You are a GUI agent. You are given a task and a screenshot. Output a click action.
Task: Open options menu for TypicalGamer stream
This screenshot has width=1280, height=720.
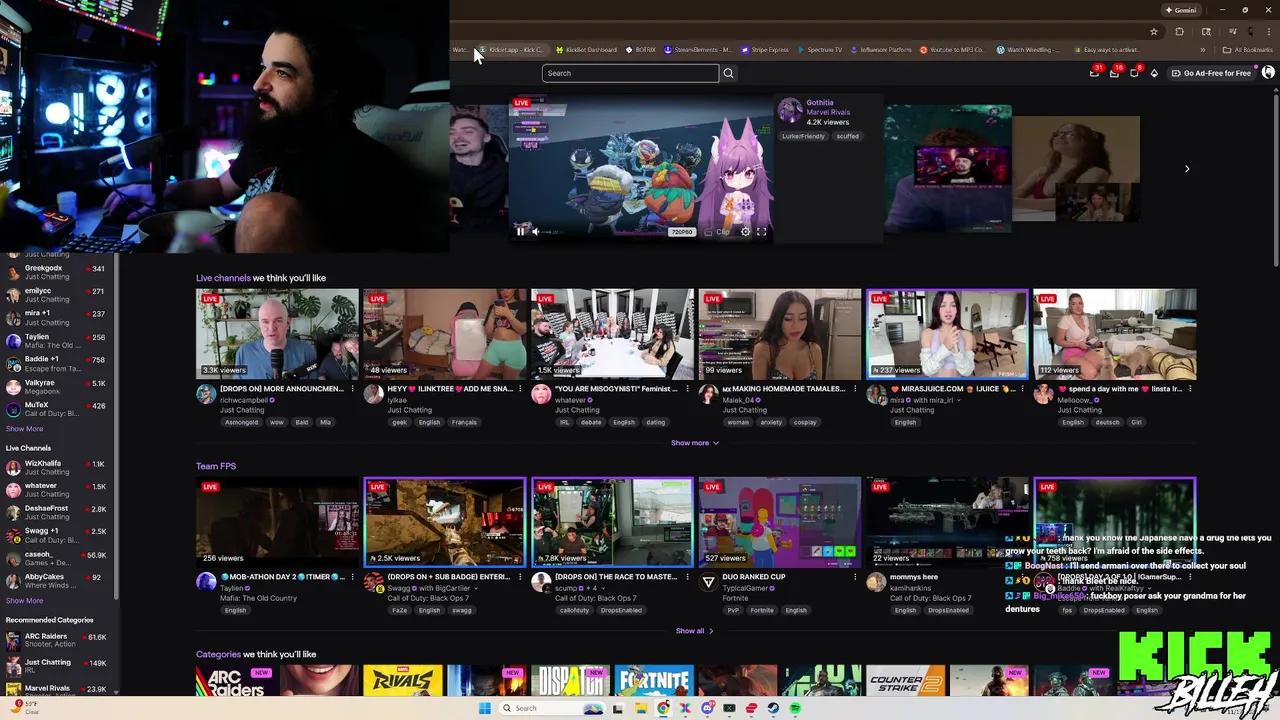click(x=854, y=577)
